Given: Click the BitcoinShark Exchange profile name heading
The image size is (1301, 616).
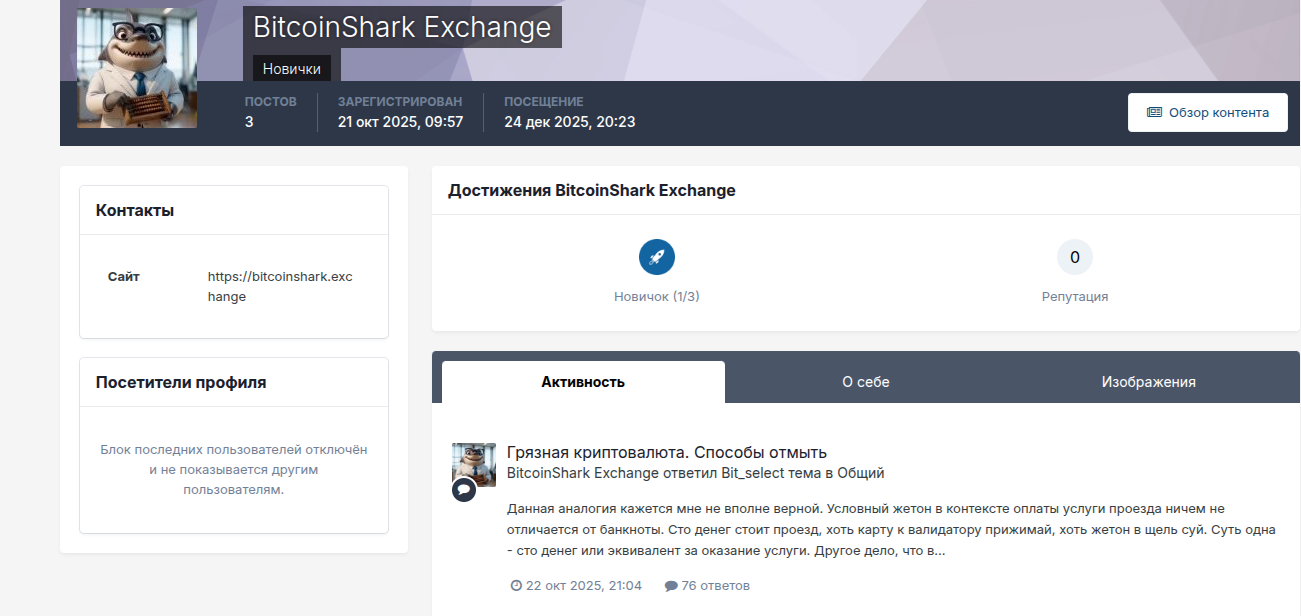Looking at the screenshot, I should coord(402,27).
